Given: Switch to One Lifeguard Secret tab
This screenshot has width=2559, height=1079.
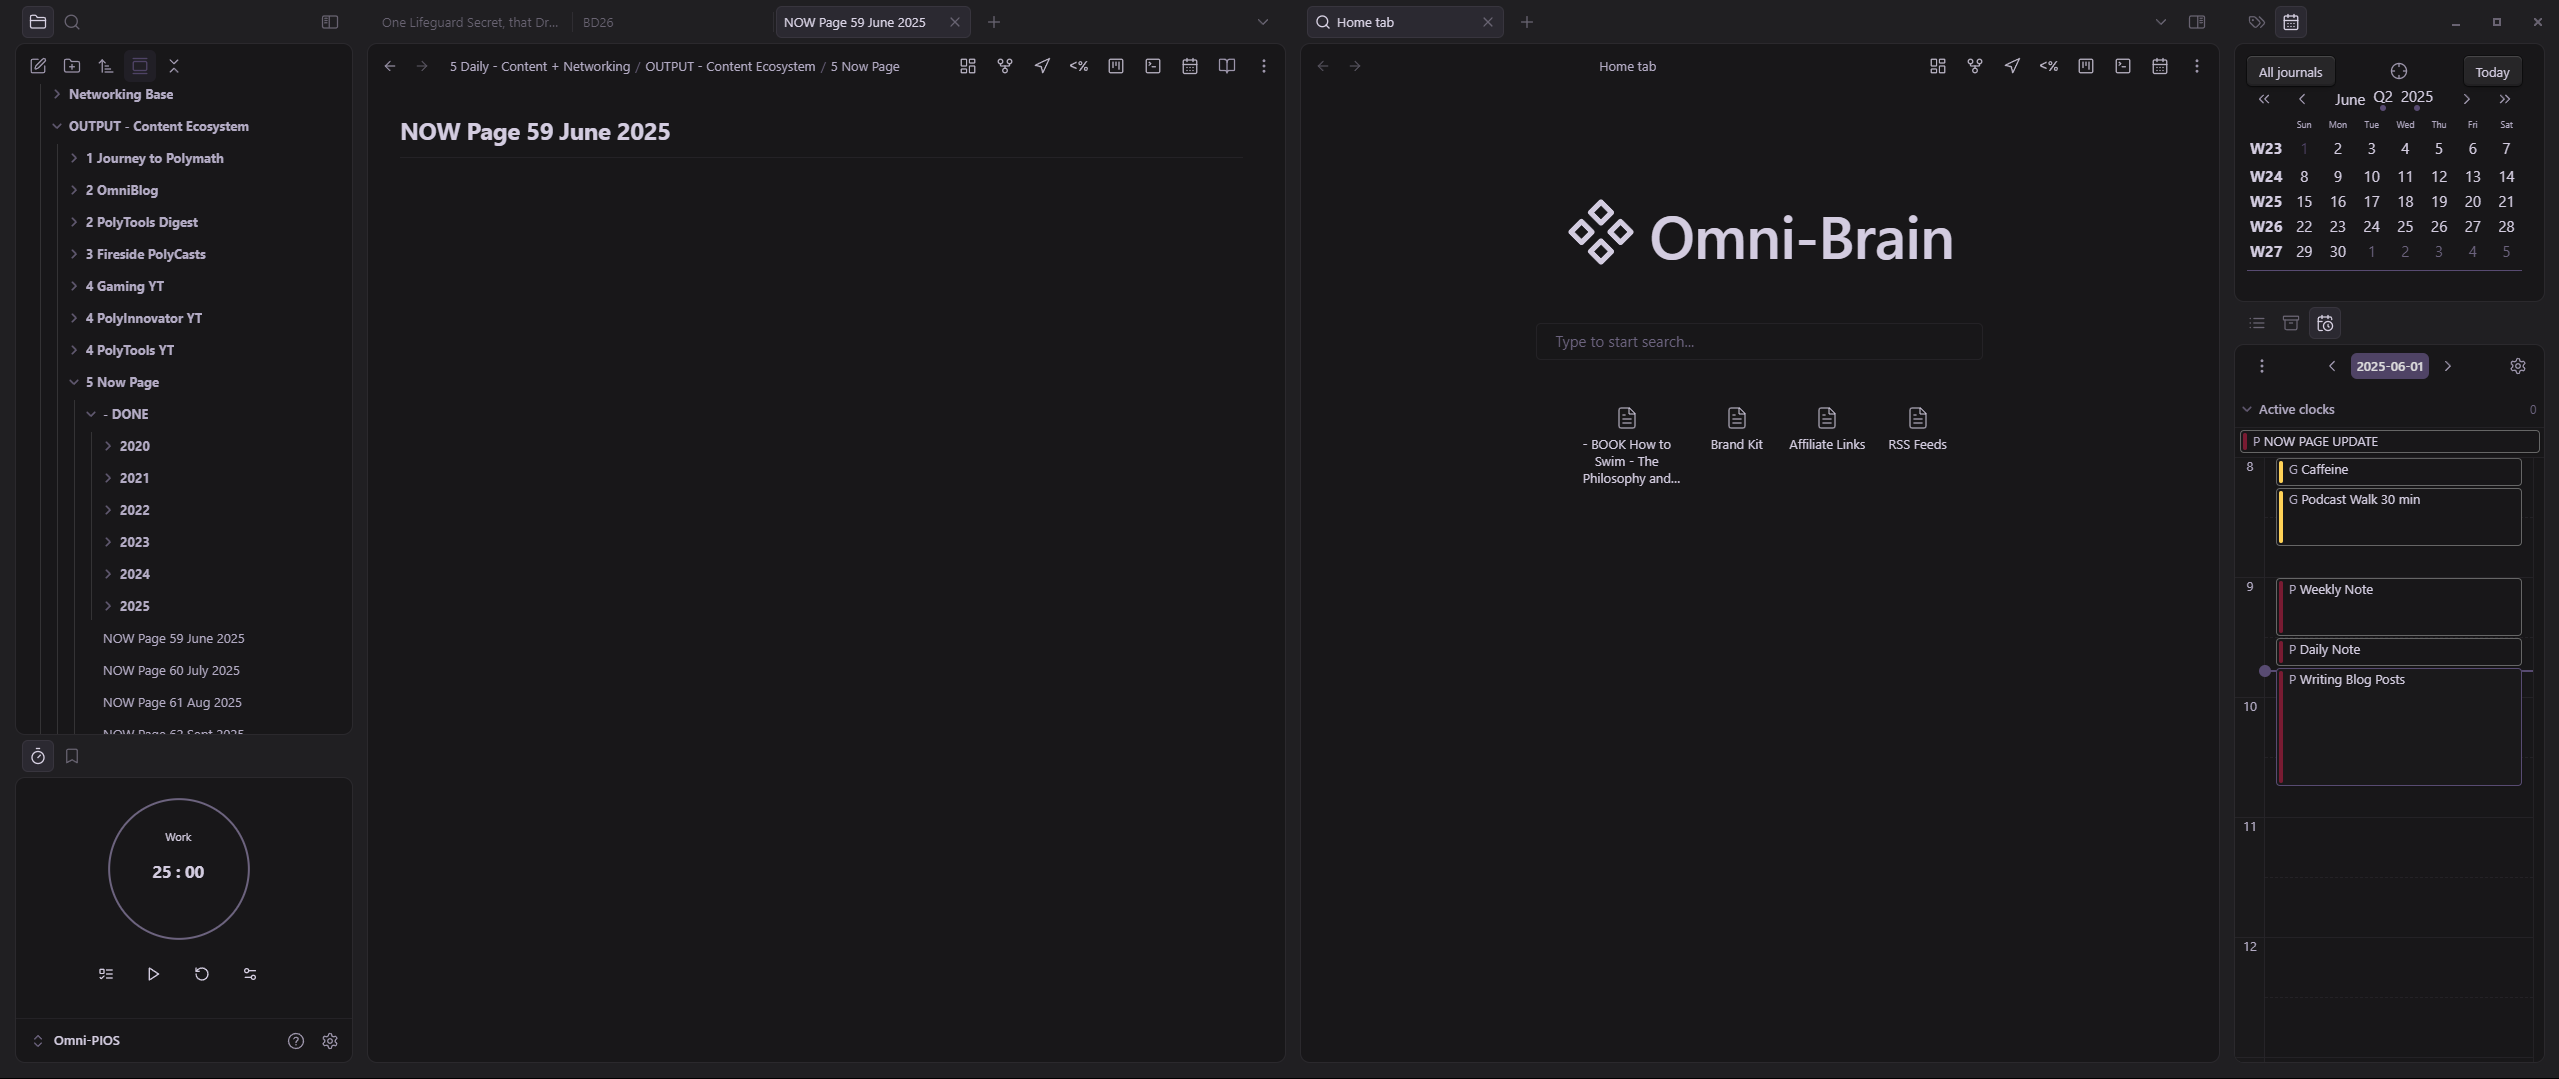Looking at the screenshot, I should 469,22.
